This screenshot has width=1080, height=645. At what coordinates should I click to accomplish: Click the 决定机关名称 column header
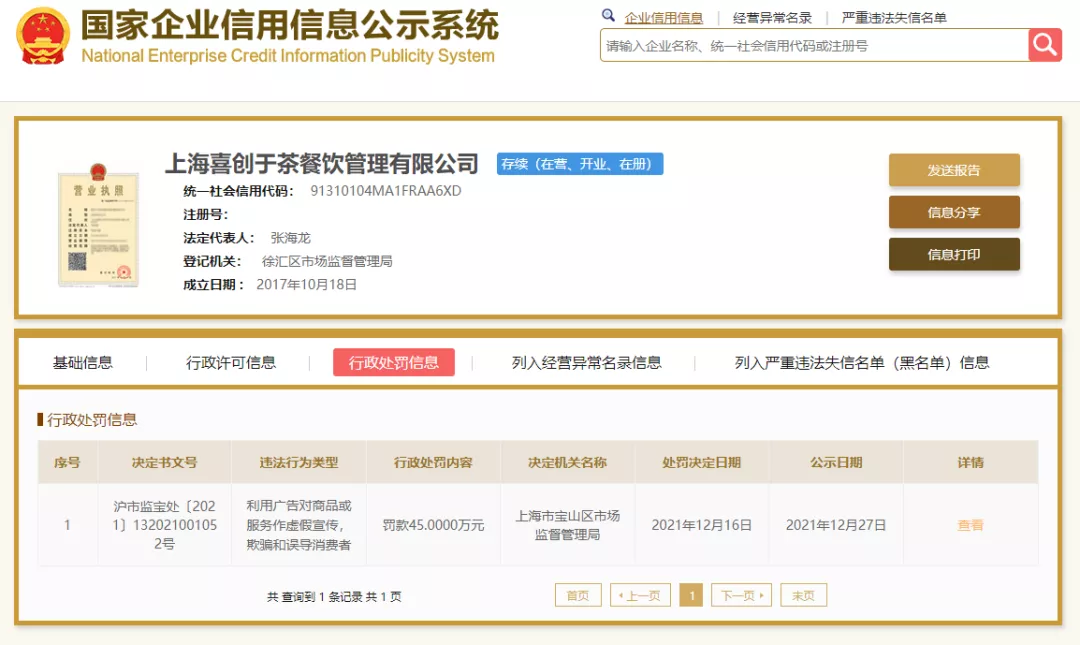568,462
